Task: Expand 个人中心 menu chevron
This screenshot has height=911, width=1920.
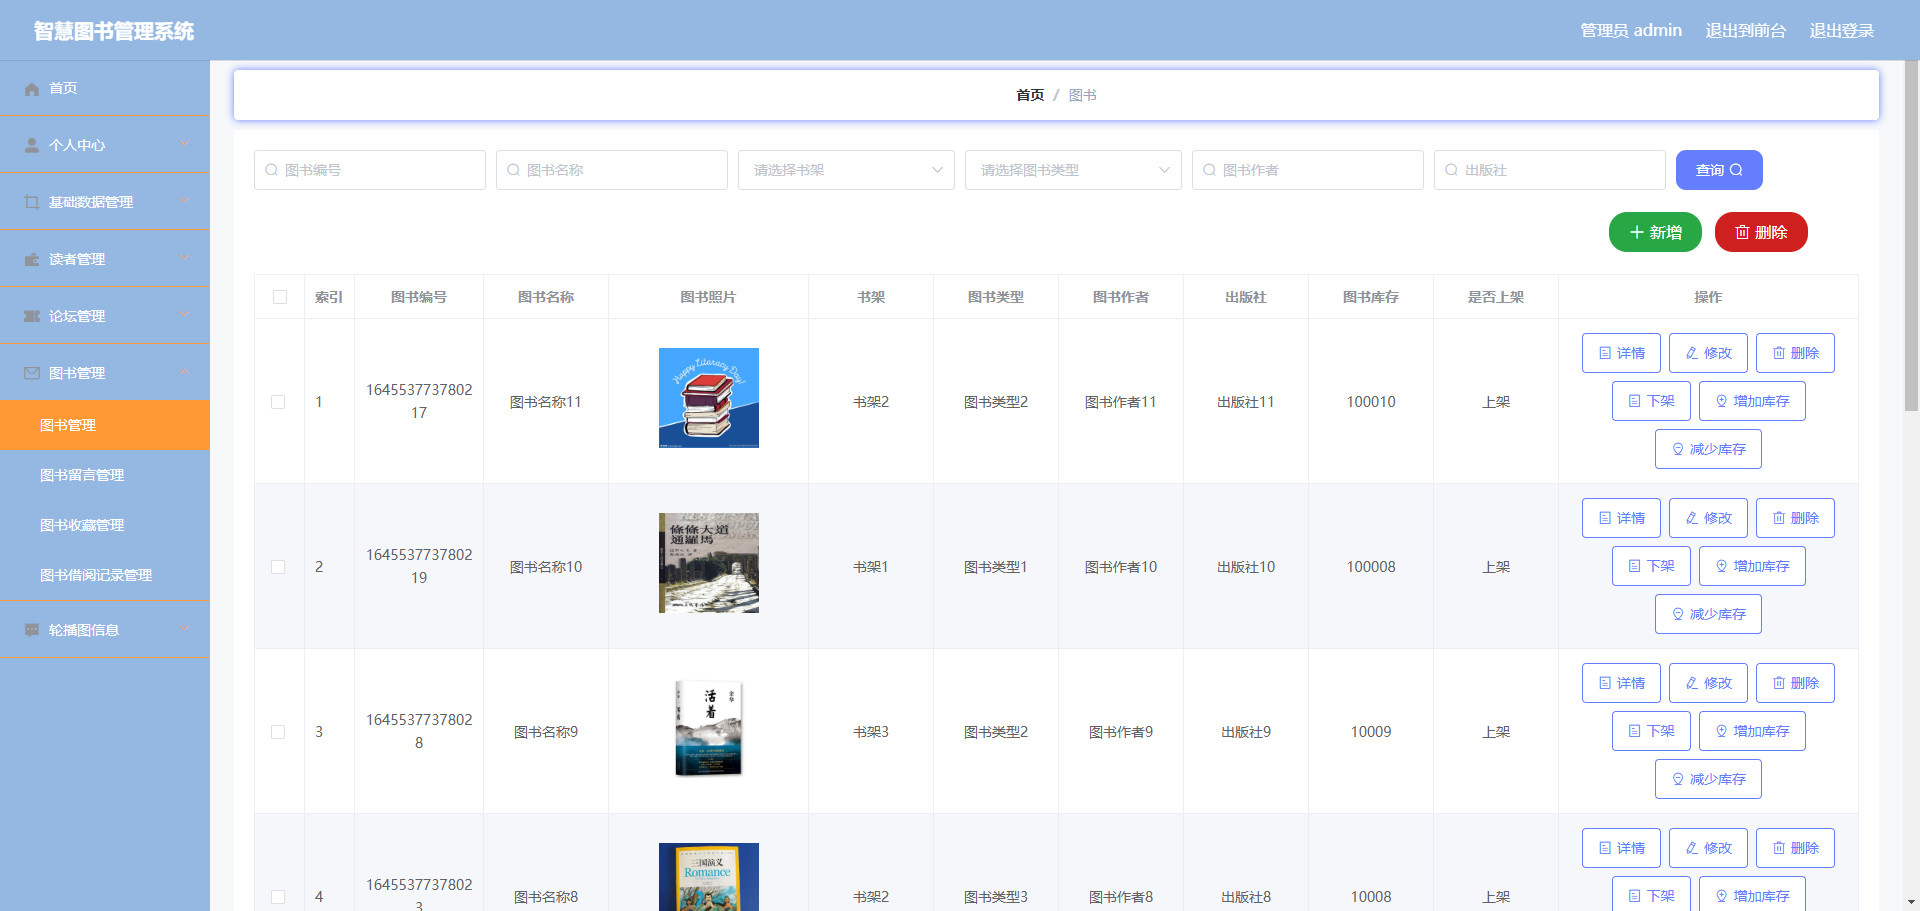Action: (184, 144)
